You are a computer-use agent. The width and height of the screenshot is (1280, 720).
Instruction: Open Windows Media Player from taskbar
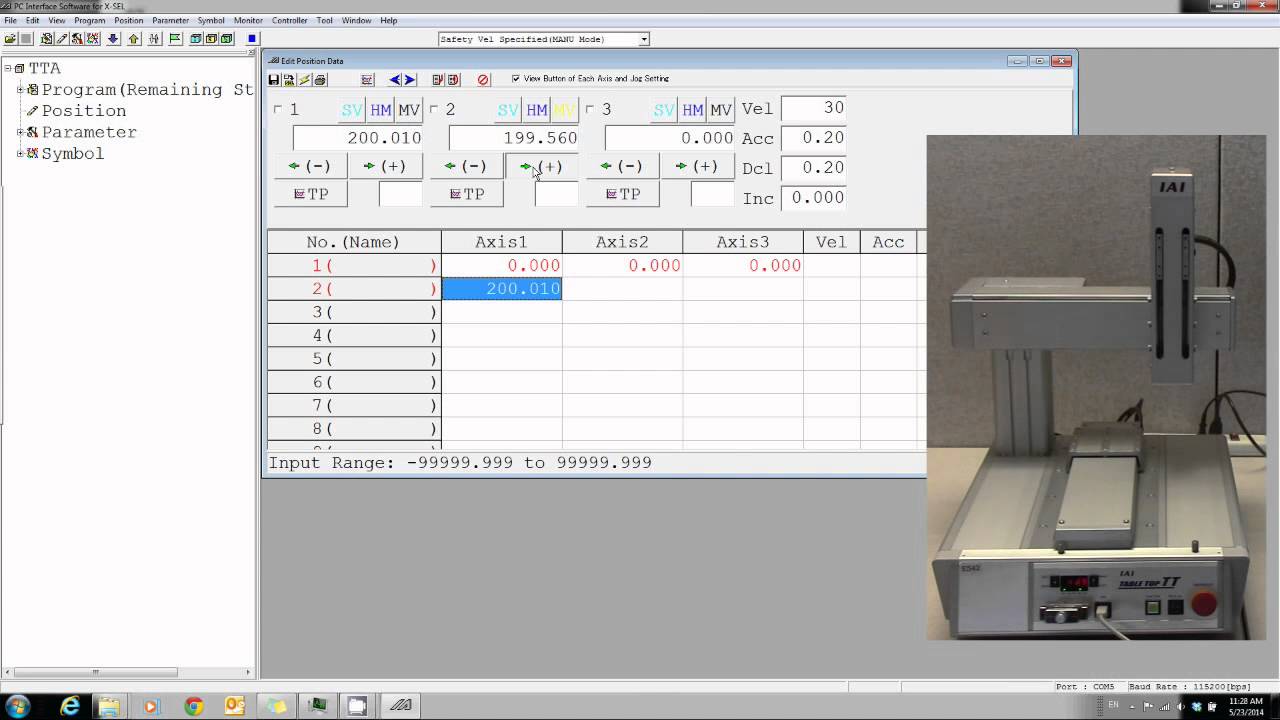coord(151,706)
